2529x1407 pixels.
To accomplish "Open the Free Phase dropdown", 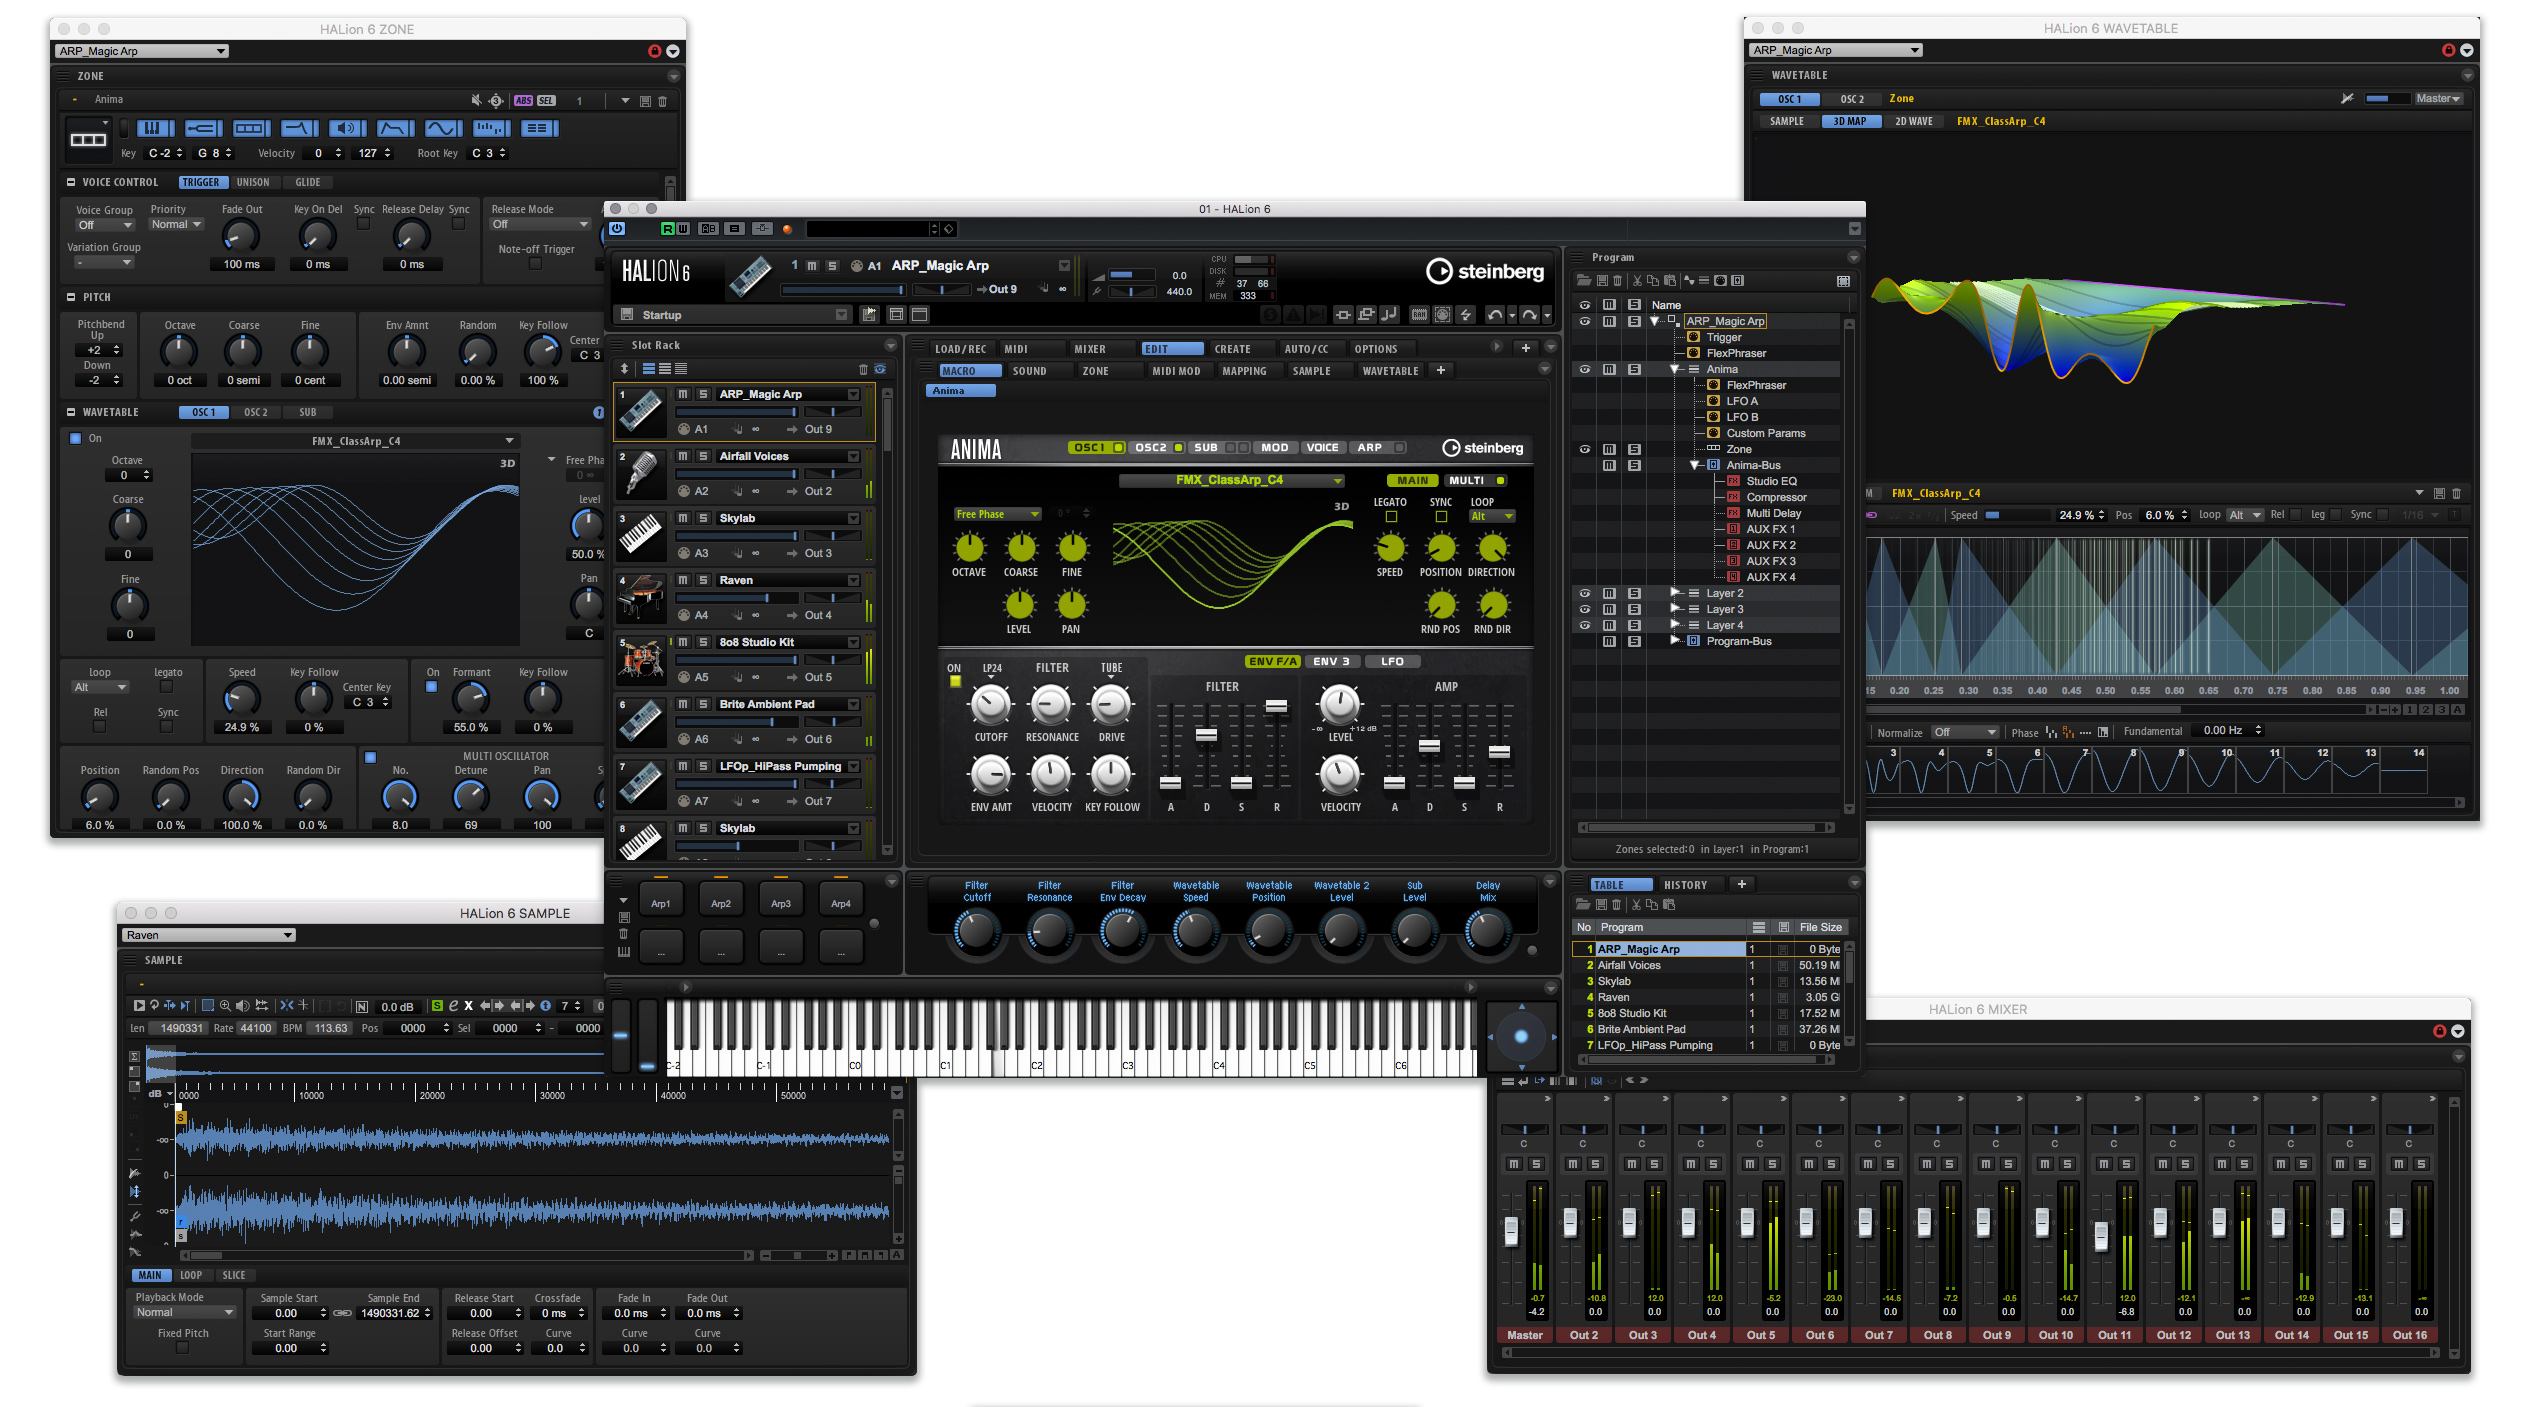I will (997, 514).
